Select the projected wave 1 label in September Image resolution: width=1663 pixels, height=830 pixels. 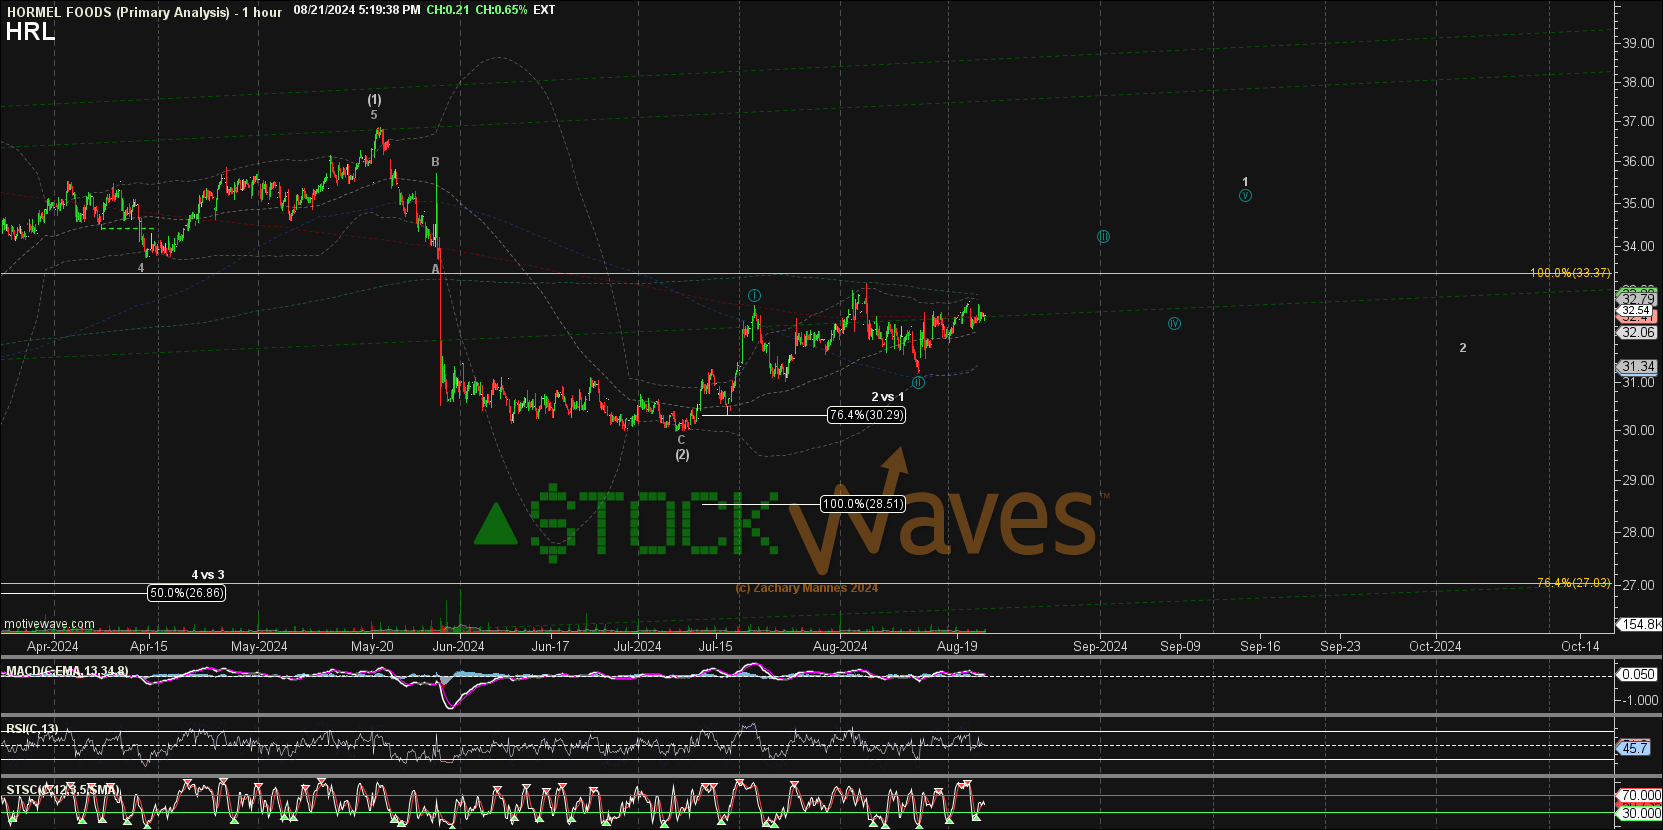(1245, 182)
